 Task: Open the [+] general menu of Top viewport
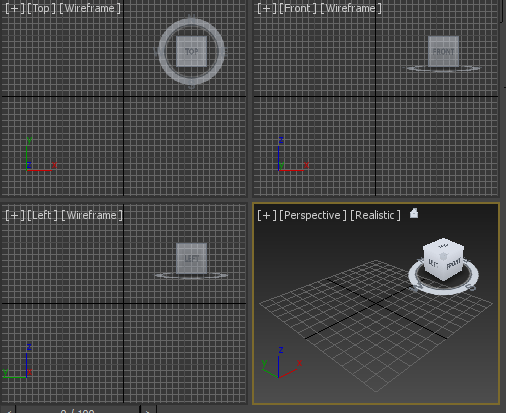coord(15,8)
